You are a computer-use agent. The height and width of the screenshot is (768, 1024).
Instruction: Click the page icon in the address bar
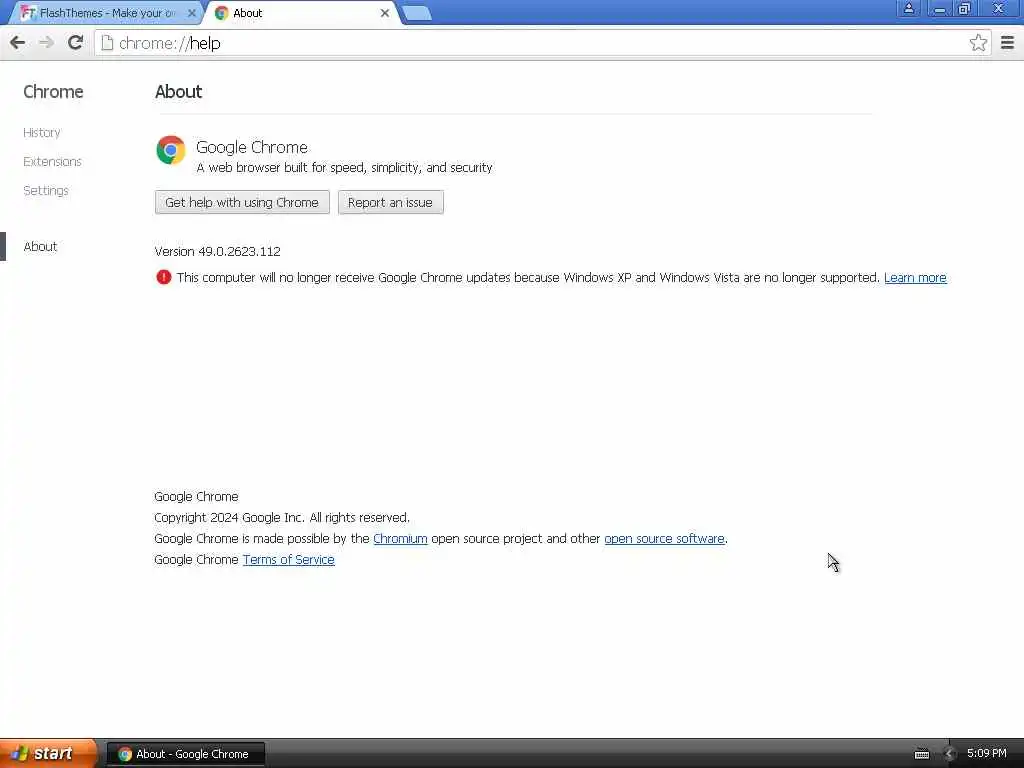pos(107,43)
